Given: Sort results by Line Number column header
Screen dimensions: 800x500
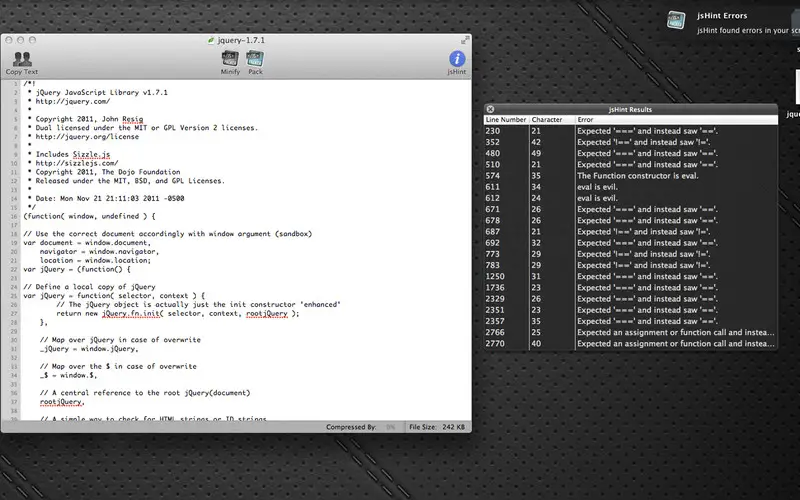Looking at the screenshot, I should click(x=506, y=119).
